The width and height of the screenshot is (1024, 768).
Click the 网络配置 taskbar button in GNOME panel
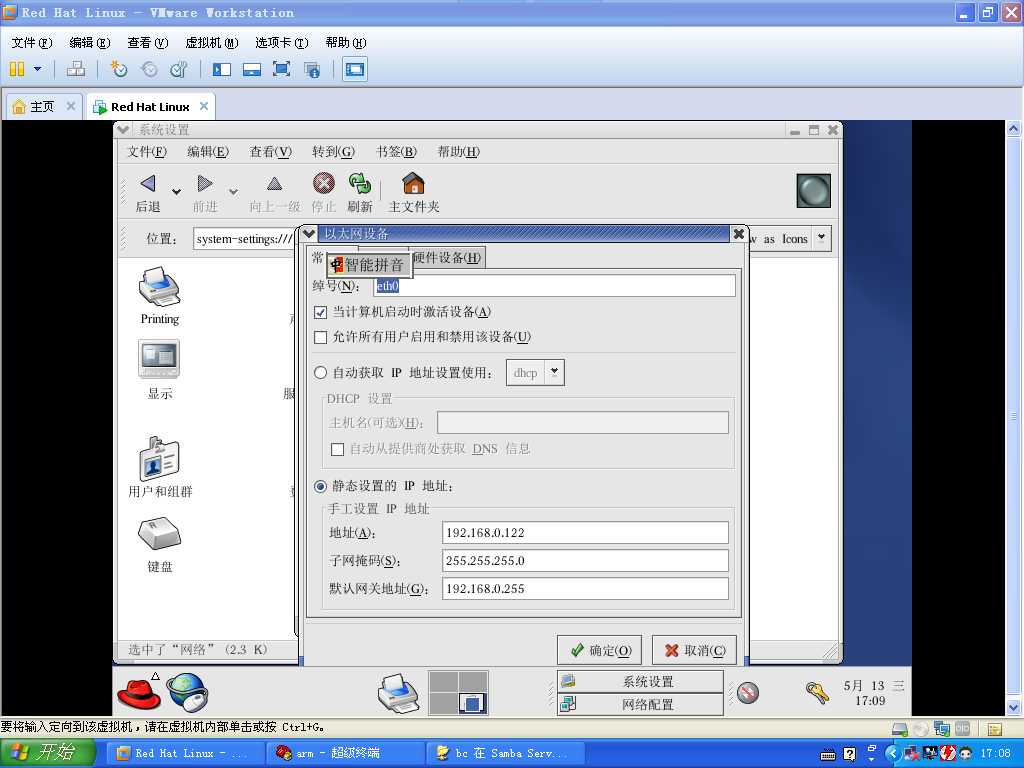pyautogui.click(x=640, y=705)
